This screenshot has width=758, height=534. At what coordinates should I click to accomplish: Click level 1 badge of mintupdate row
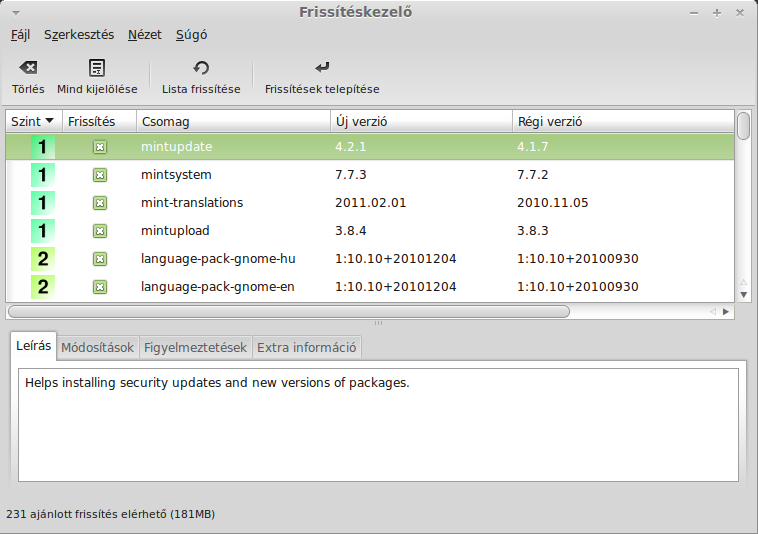pos(43,147)
